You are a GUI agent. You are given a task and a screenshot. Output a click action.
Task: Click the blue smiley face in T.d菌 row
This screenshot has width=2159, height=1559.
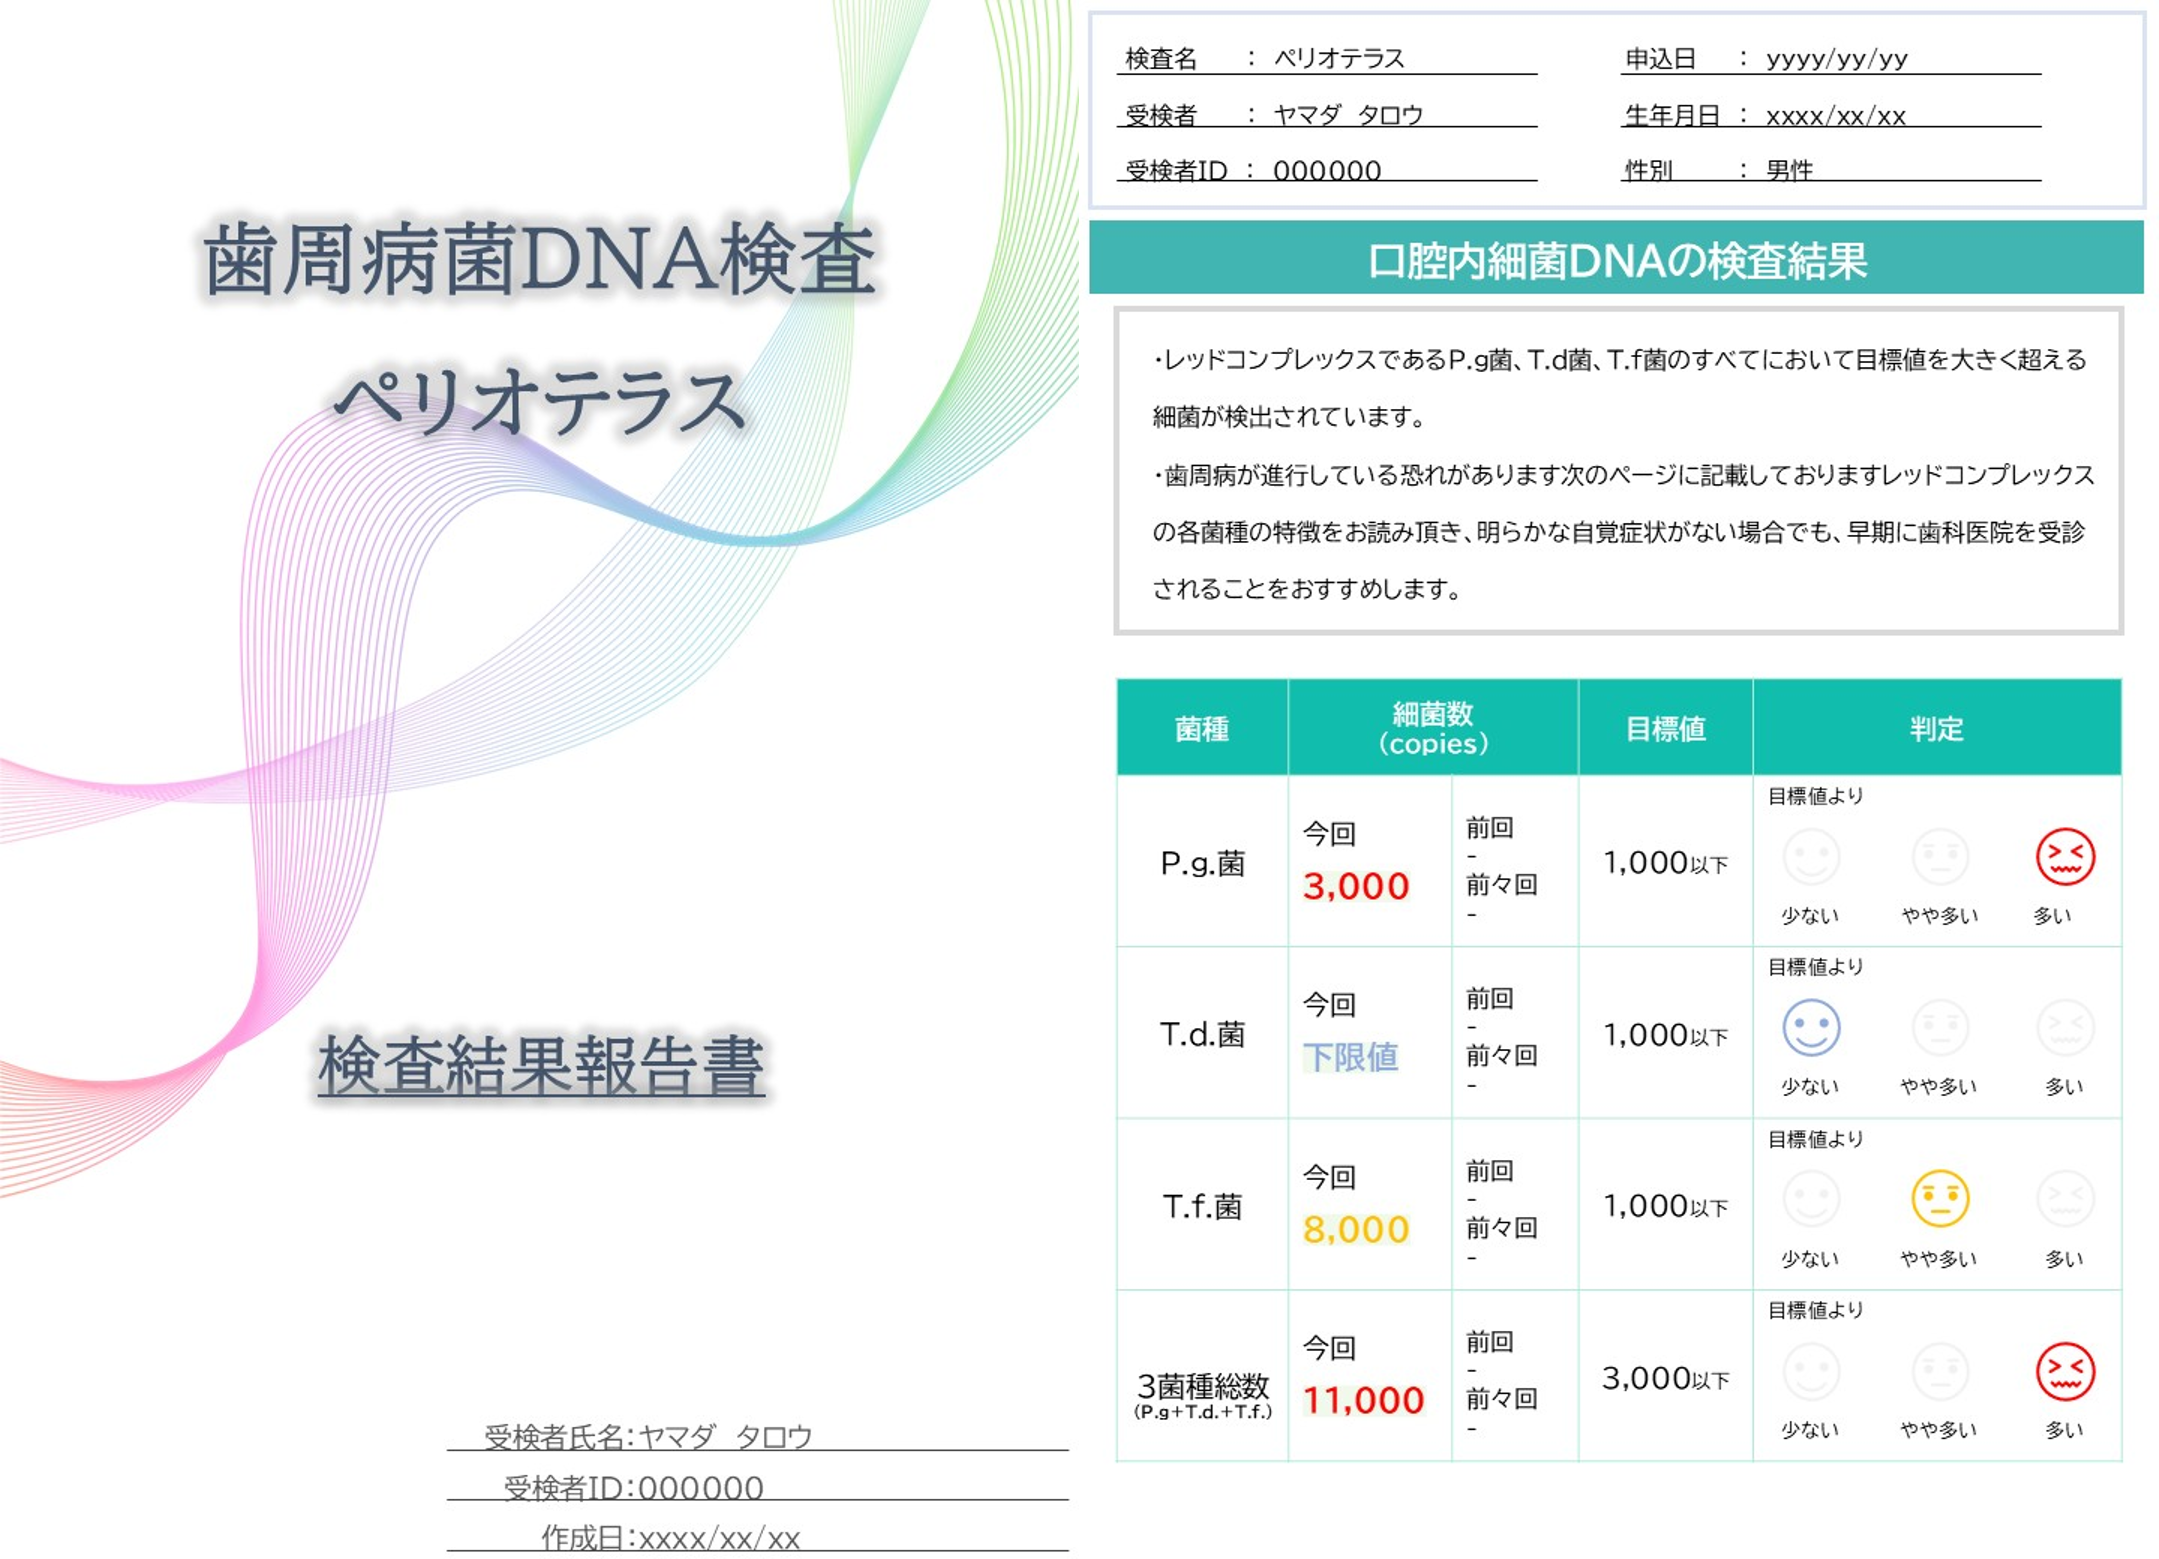1810,1028
